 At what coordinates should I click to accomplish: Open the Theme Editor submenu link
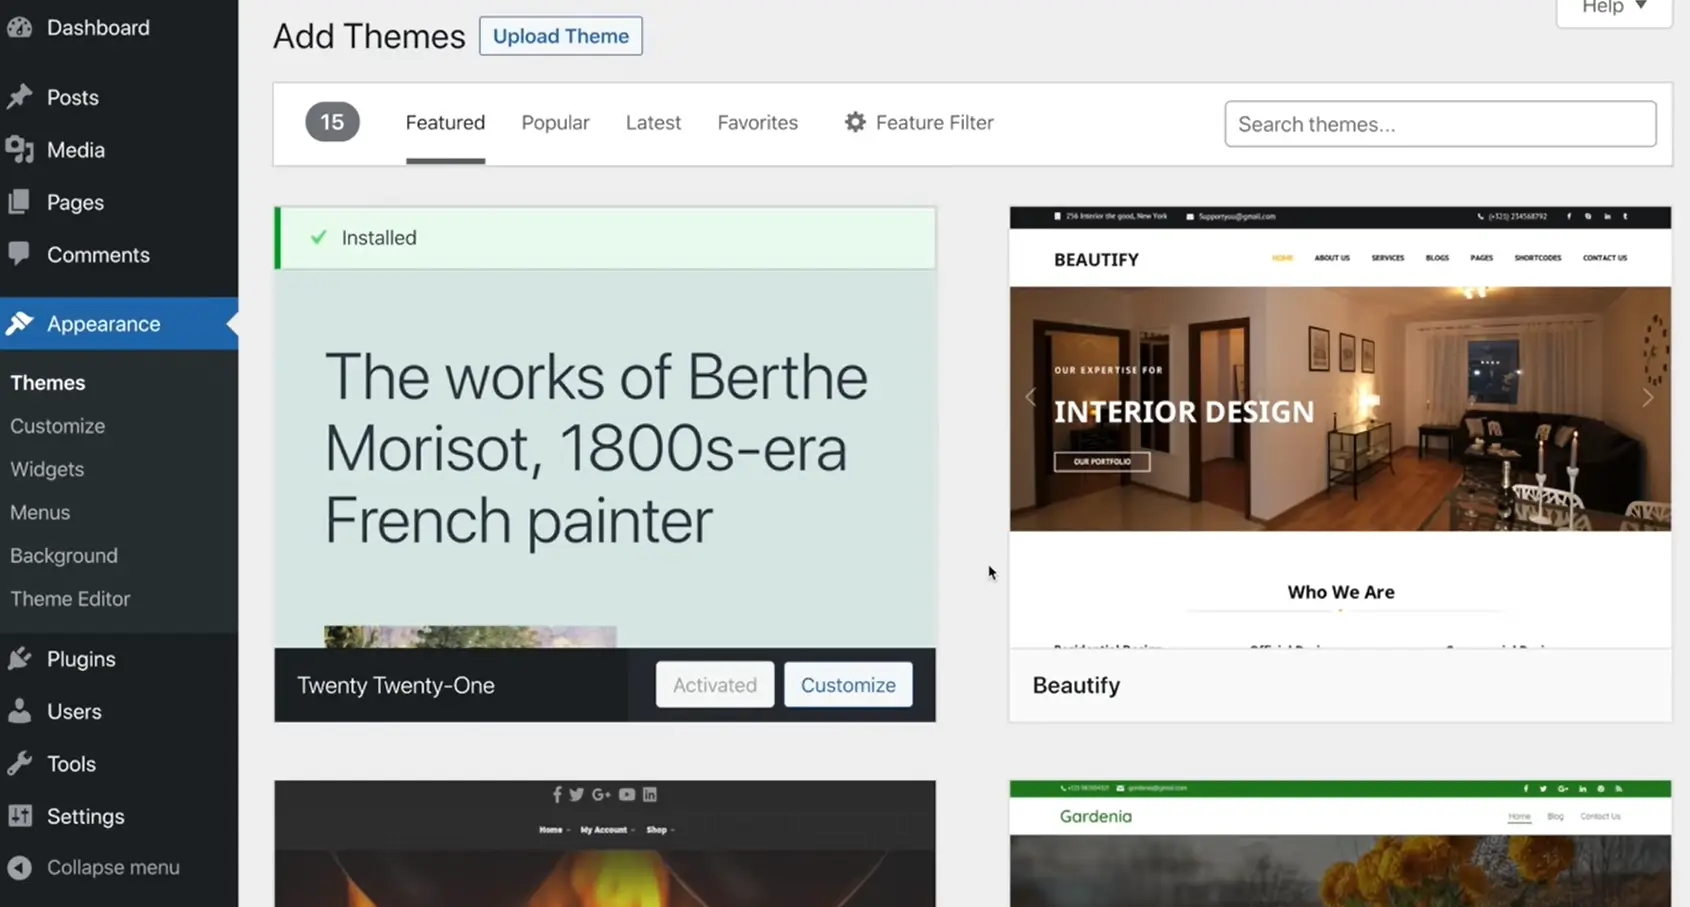tap(70, 599)
